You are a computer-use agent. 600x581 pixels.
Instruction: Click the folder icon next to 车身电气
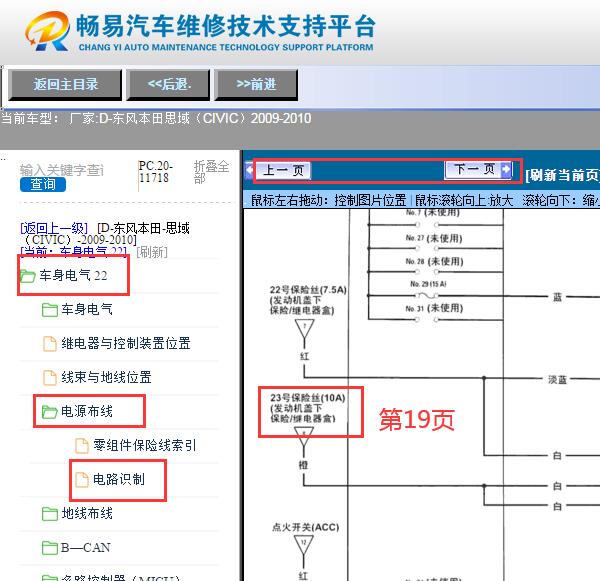coord(50,310)
